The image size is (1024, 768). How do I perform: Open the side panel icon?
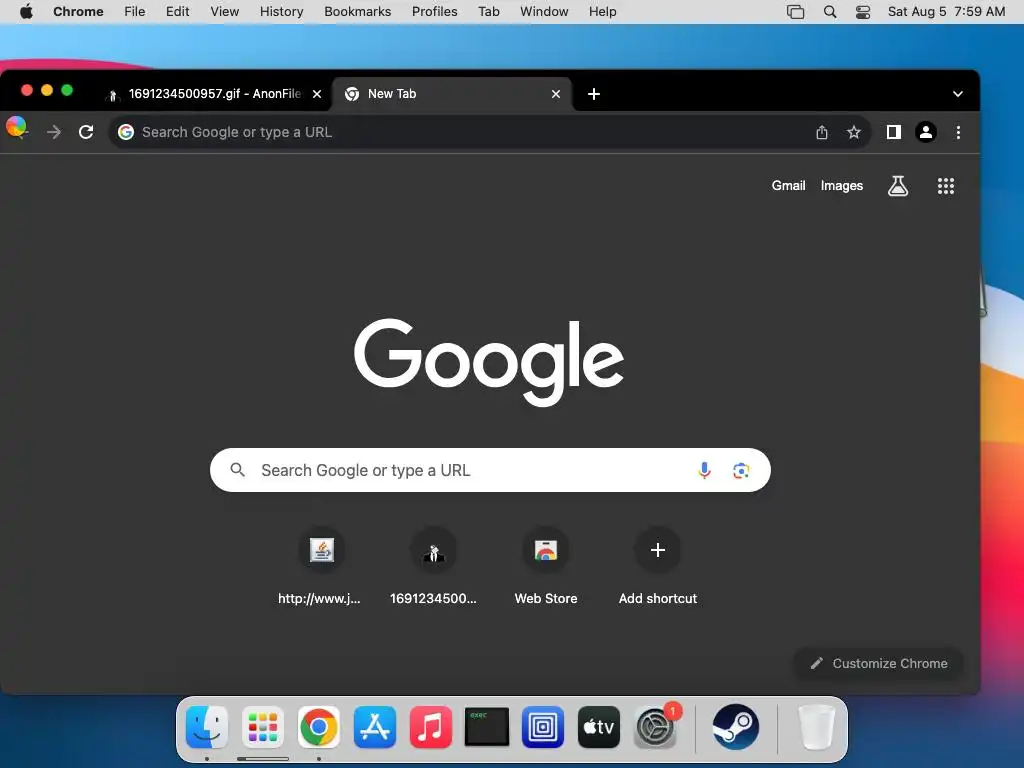point(893,133)
